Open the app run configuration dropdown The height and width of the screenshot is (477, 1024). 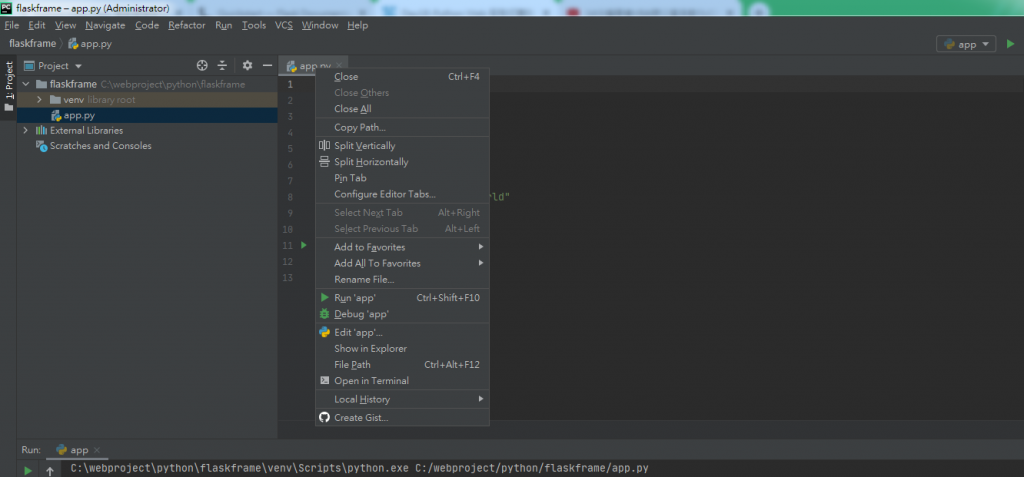click(x=966, y=44)
